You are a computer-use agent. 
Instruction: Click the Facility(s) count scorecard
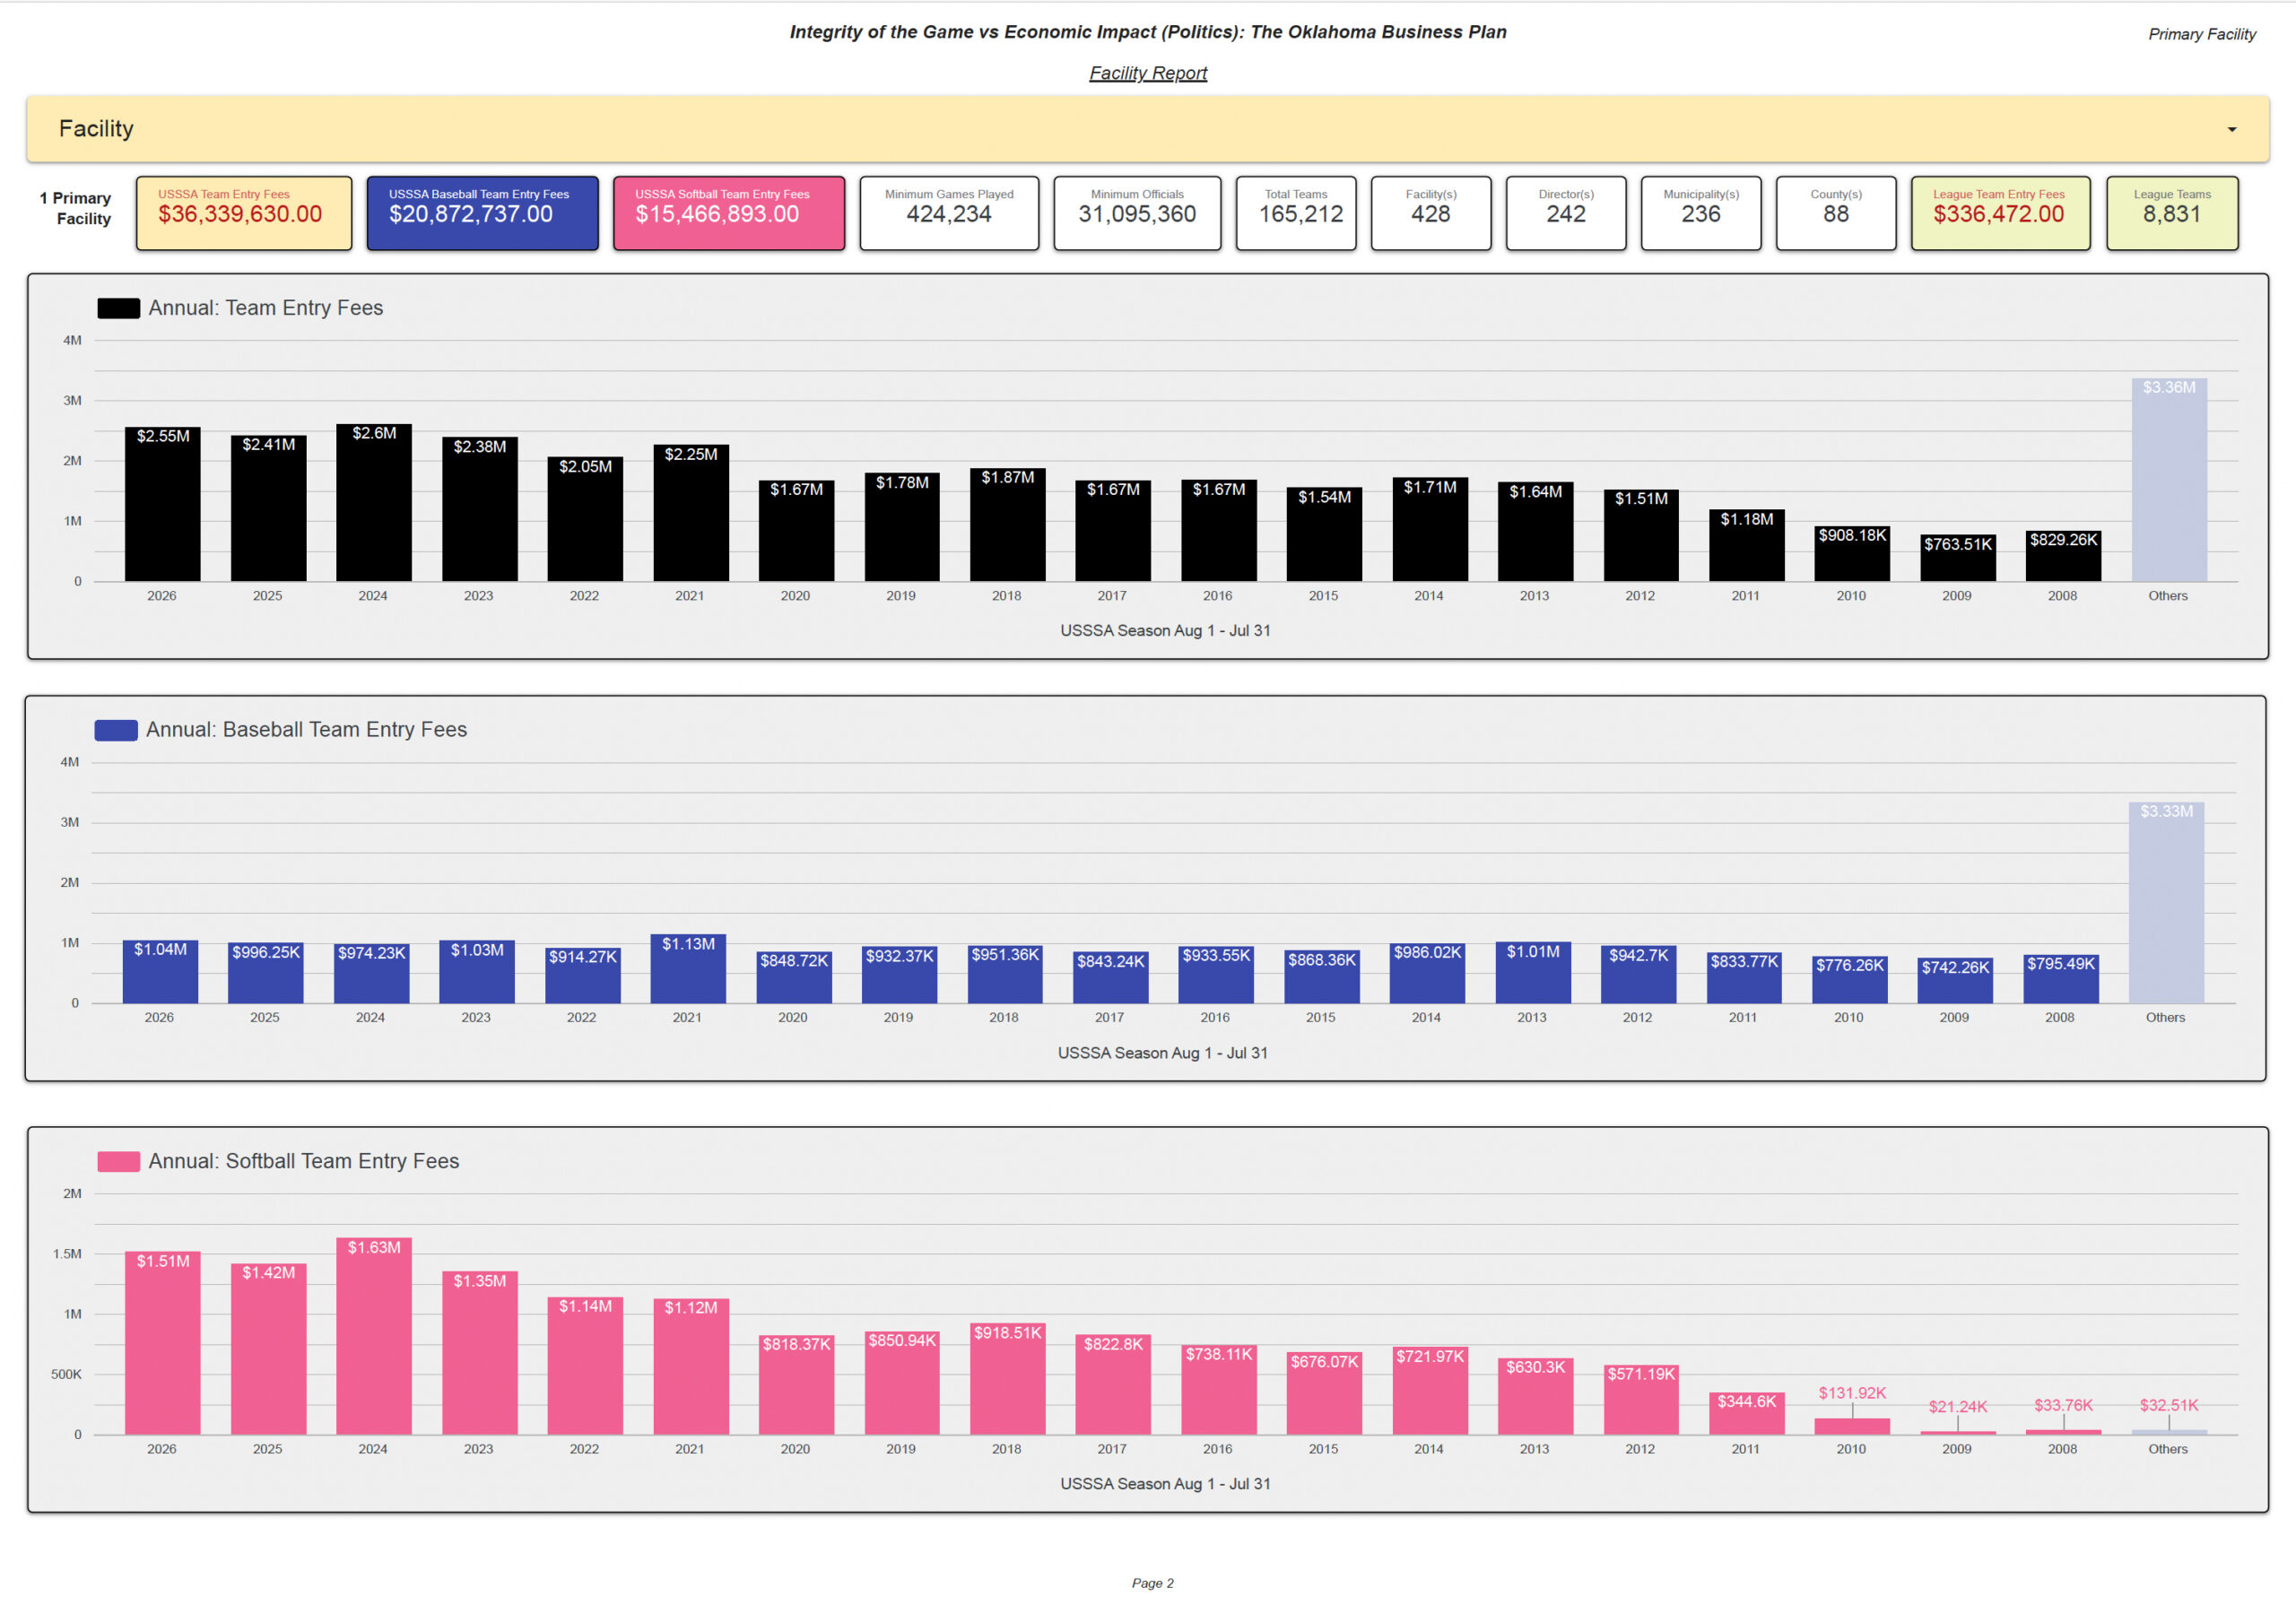point(1431,213)
